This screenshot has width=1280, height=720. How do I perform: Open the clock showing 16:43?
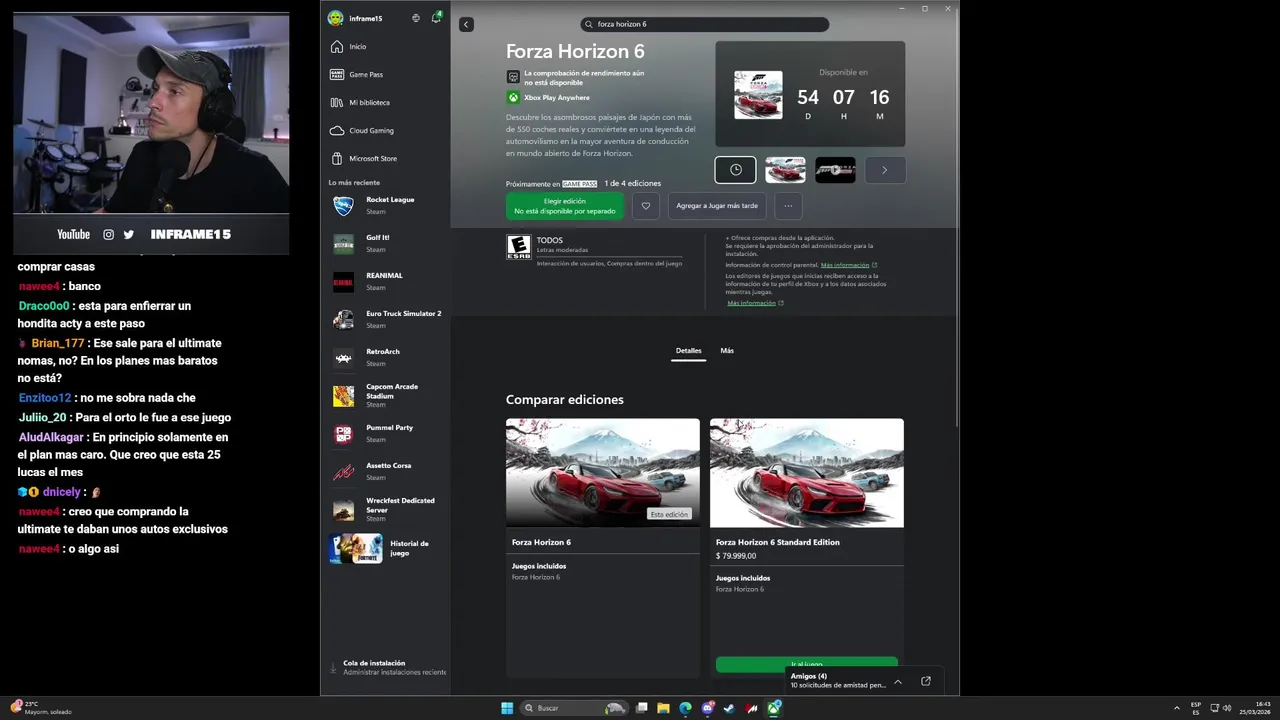tap(1255, 708)
